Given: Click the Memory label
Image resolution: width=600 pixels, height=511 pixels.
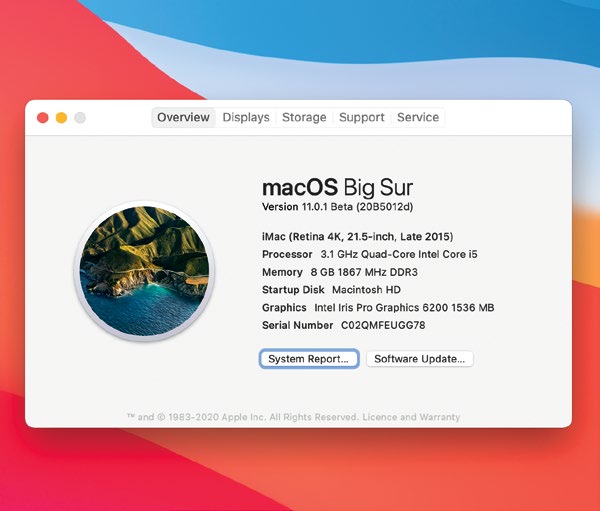Looking at the screenshot, I should click(282, 272).
